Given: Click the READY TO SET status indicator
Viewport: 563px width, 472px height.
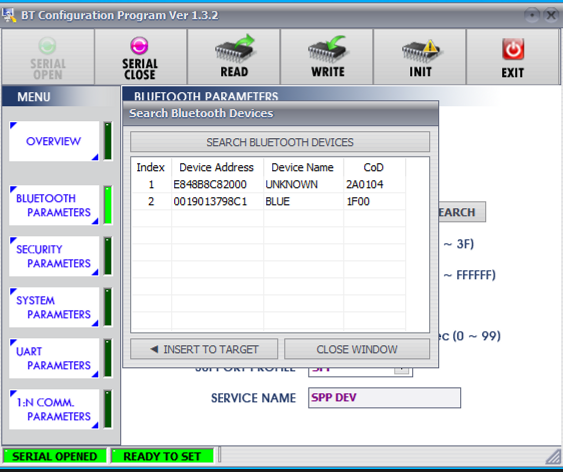Looking at the screenshot, I should 162,456.
